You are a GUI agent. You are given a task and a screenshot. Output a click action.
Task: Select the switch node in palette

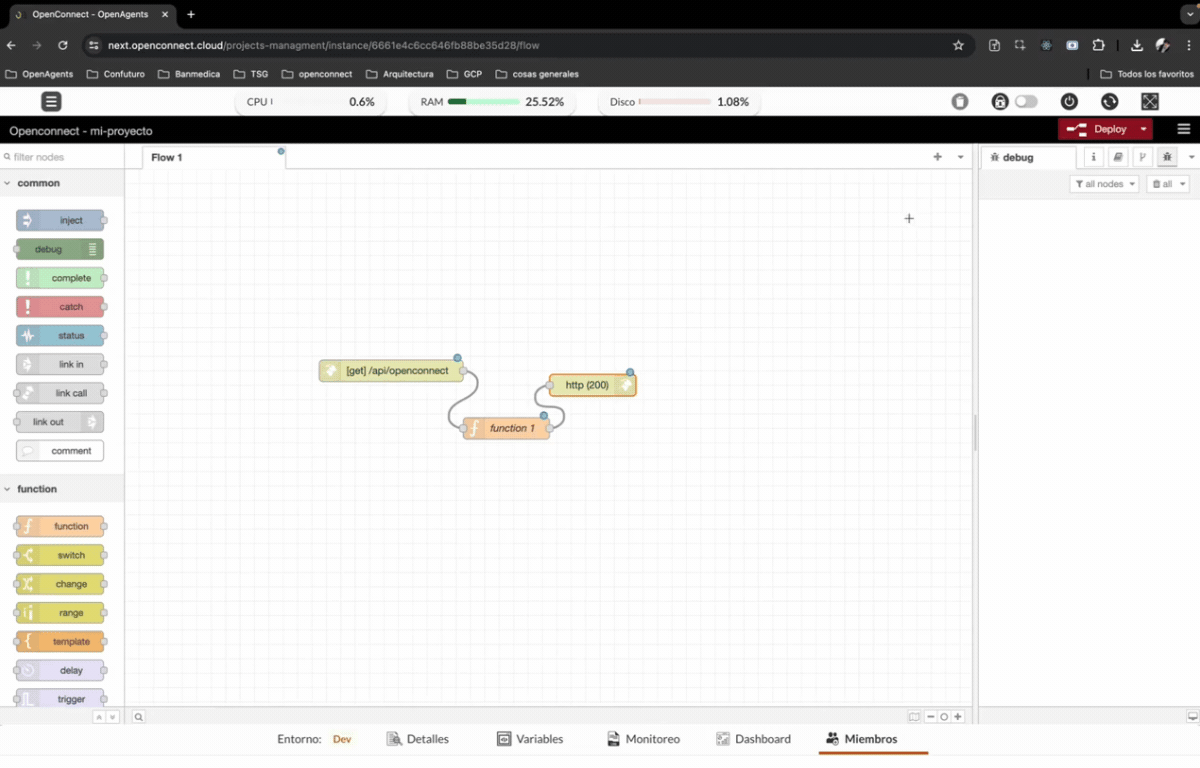pyautogui.click(x=60, y=555)
